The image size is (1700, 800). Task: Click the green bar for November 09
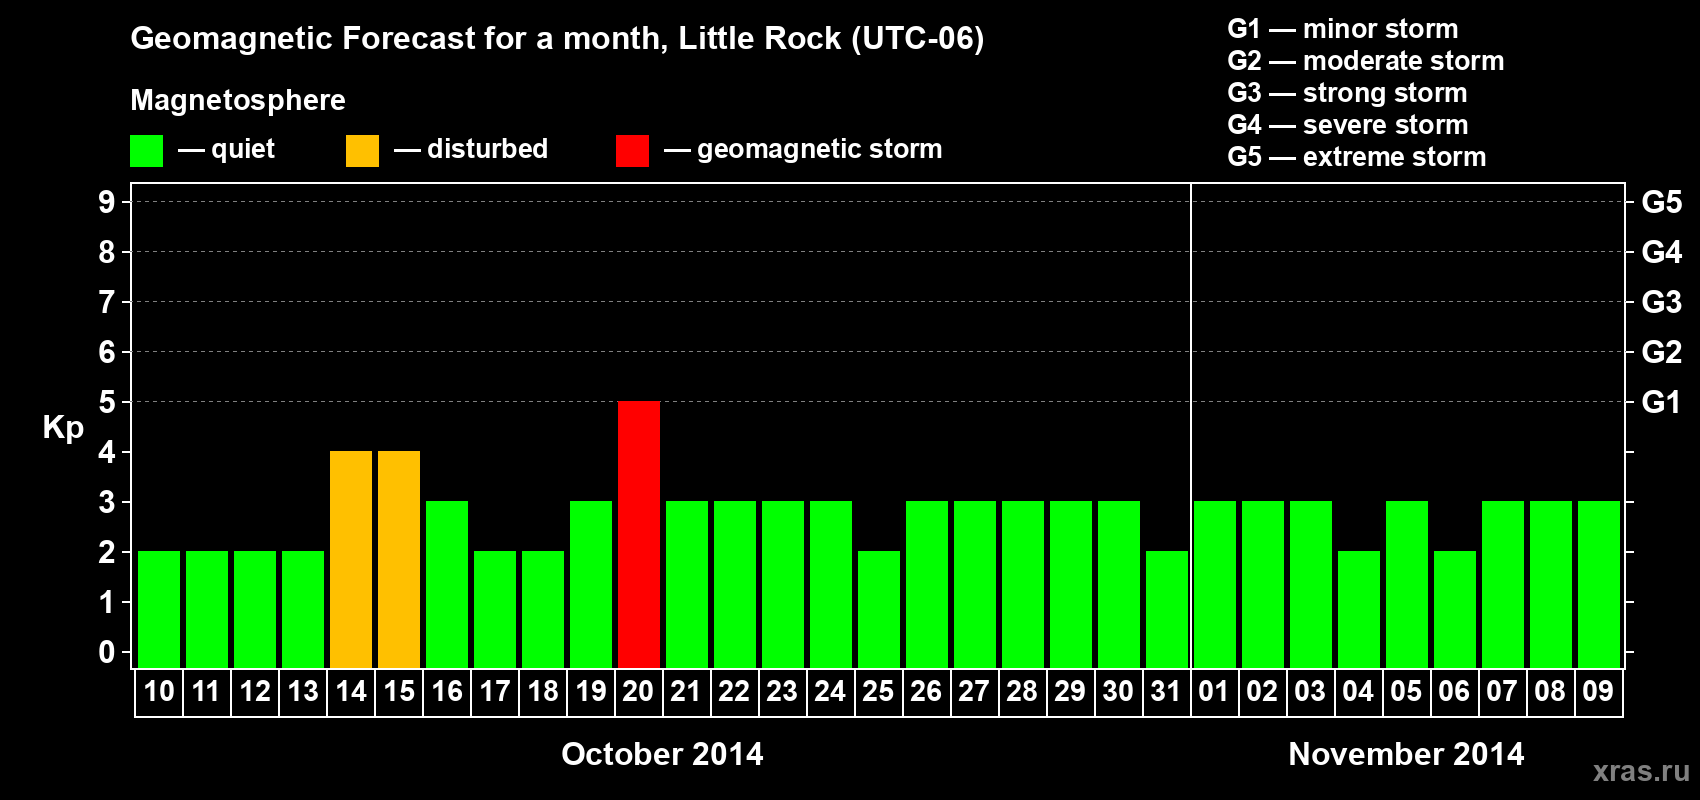pyautogui.click(x=1599, y=584)
